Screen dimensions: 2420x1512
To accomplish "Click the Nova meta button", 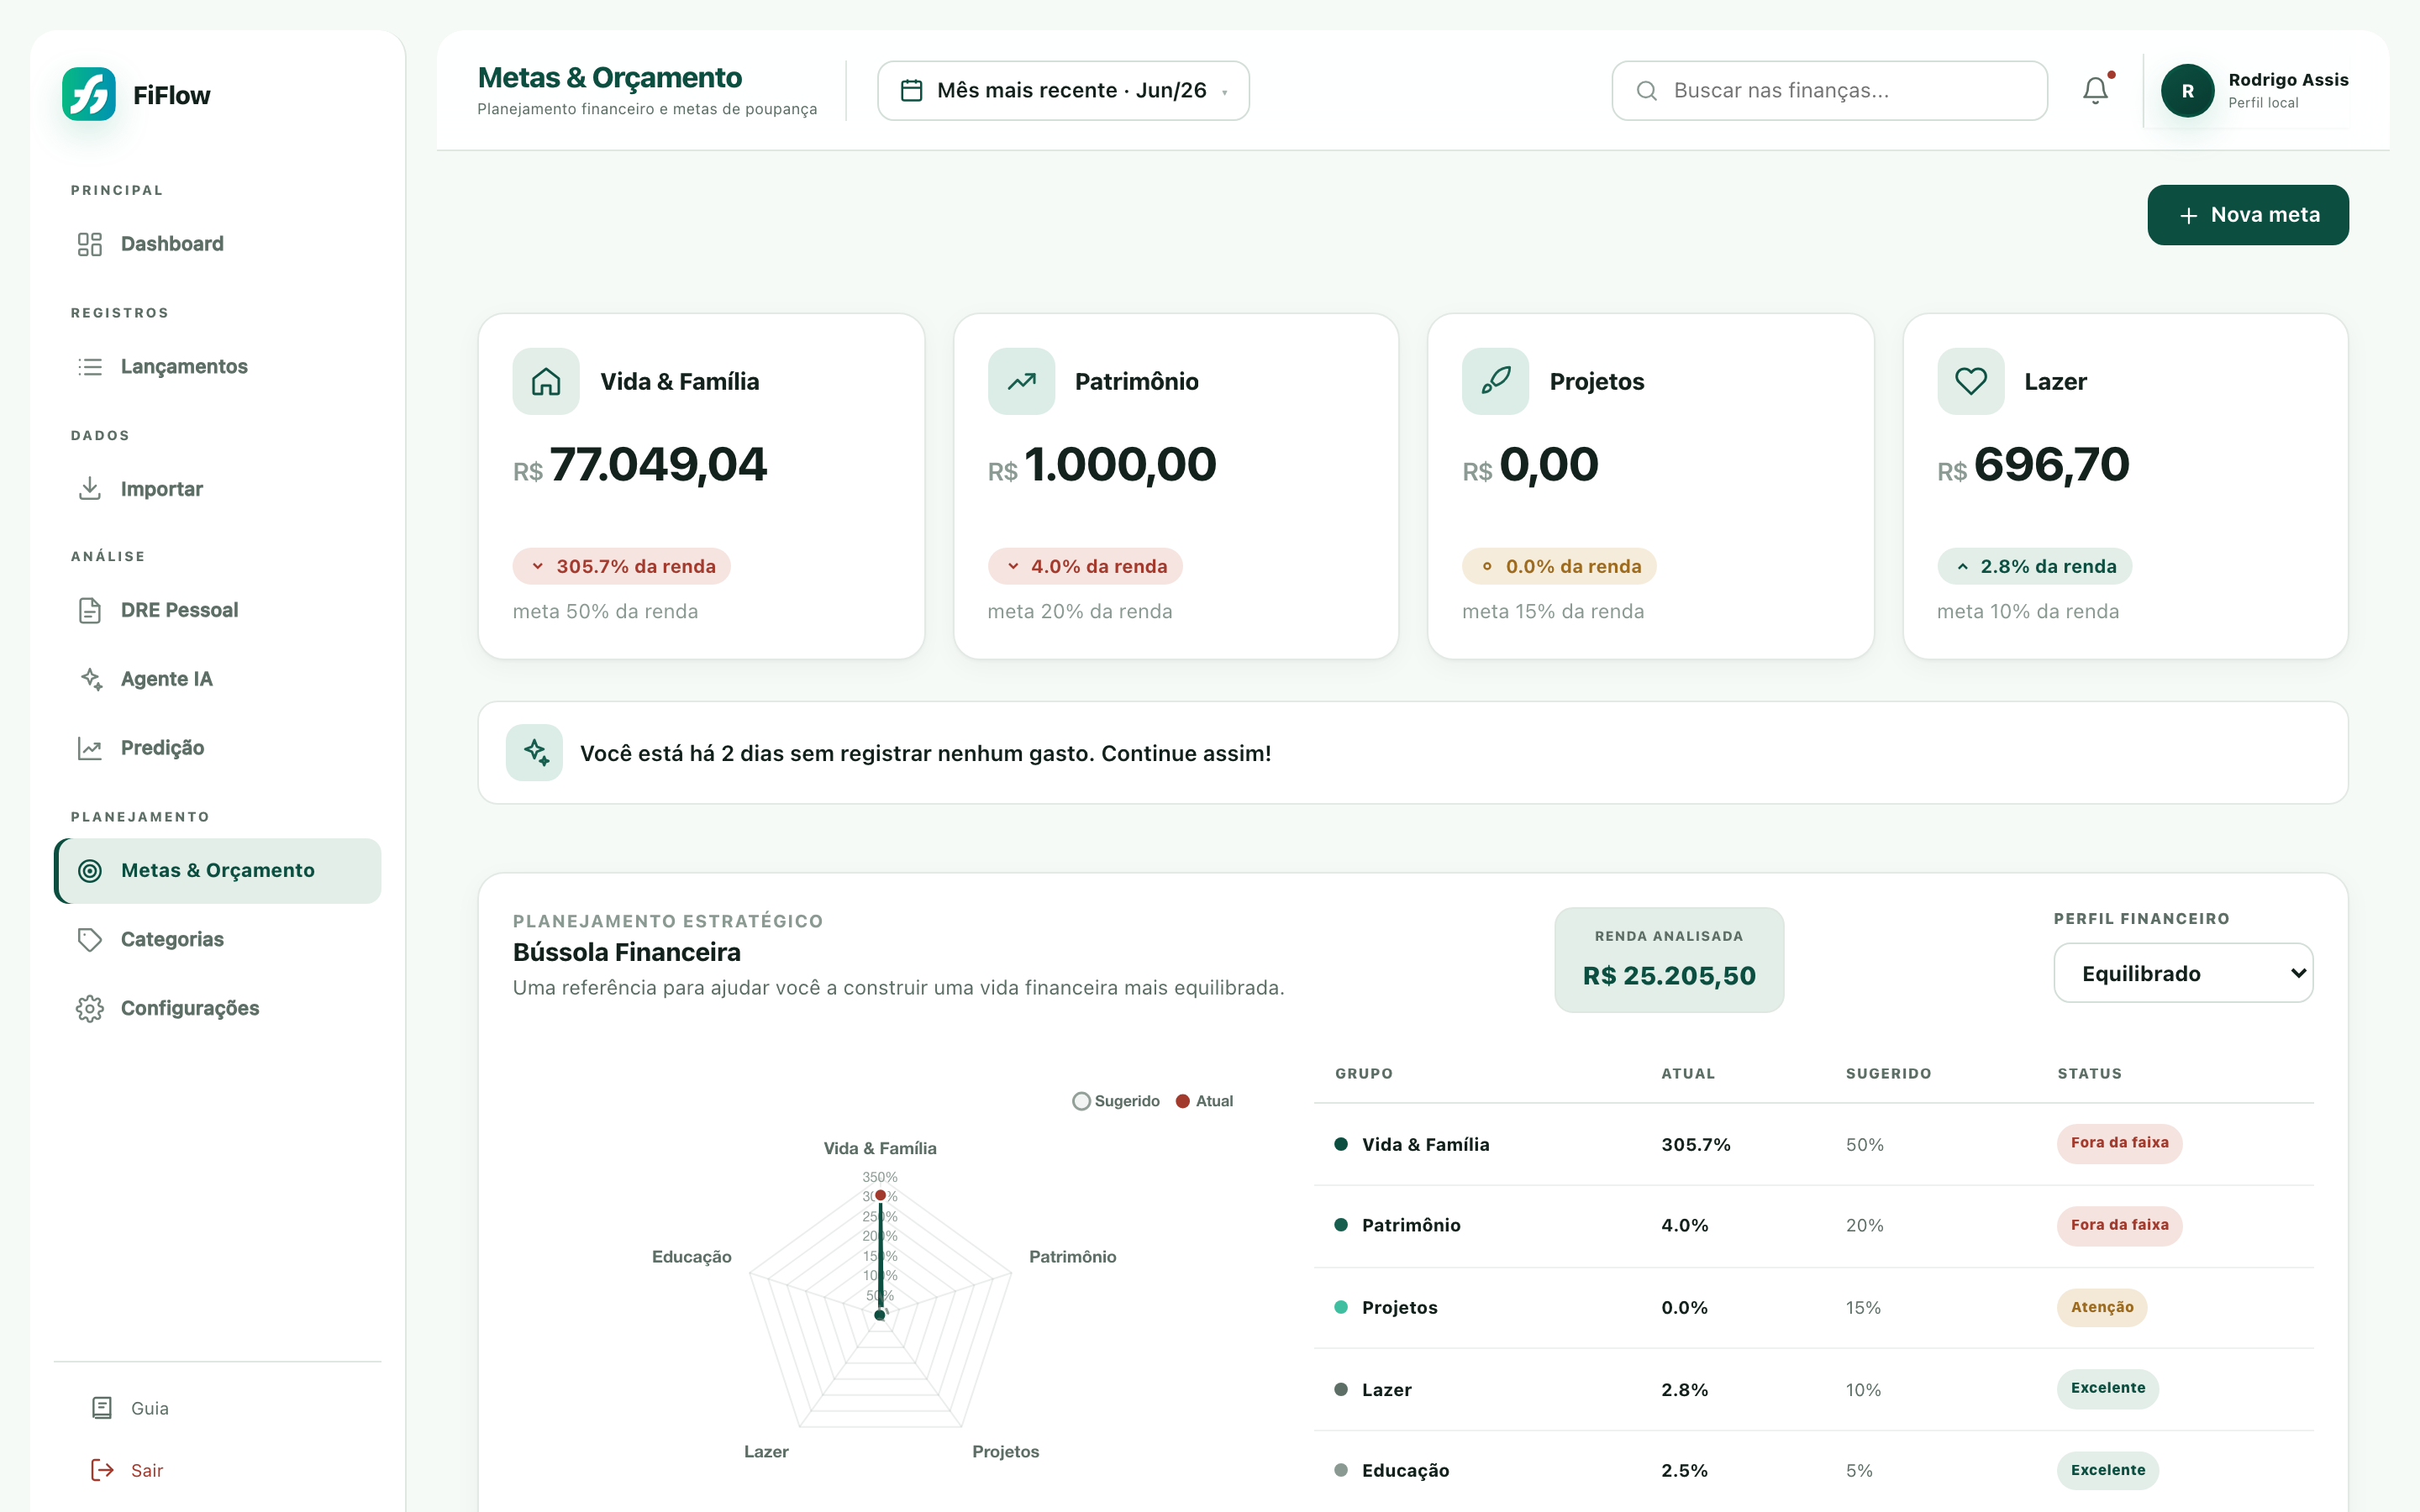I will (2247, 215).
